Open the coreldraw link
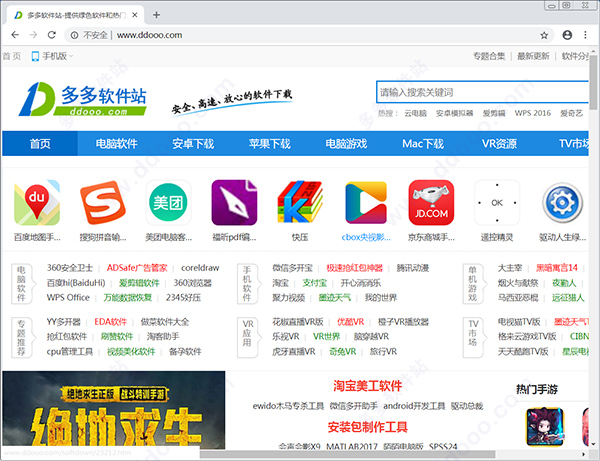Screen dimensions: 600x461 200,268
